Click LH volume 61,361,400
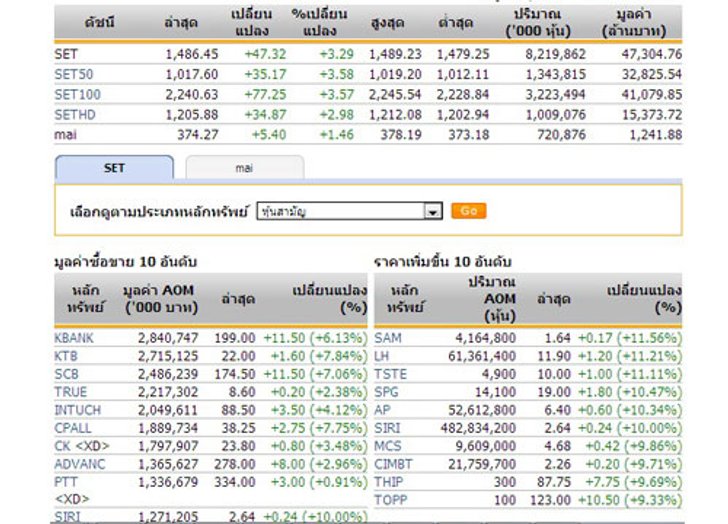This screenshot has height=524, width=728. click(x=482, y=356)
